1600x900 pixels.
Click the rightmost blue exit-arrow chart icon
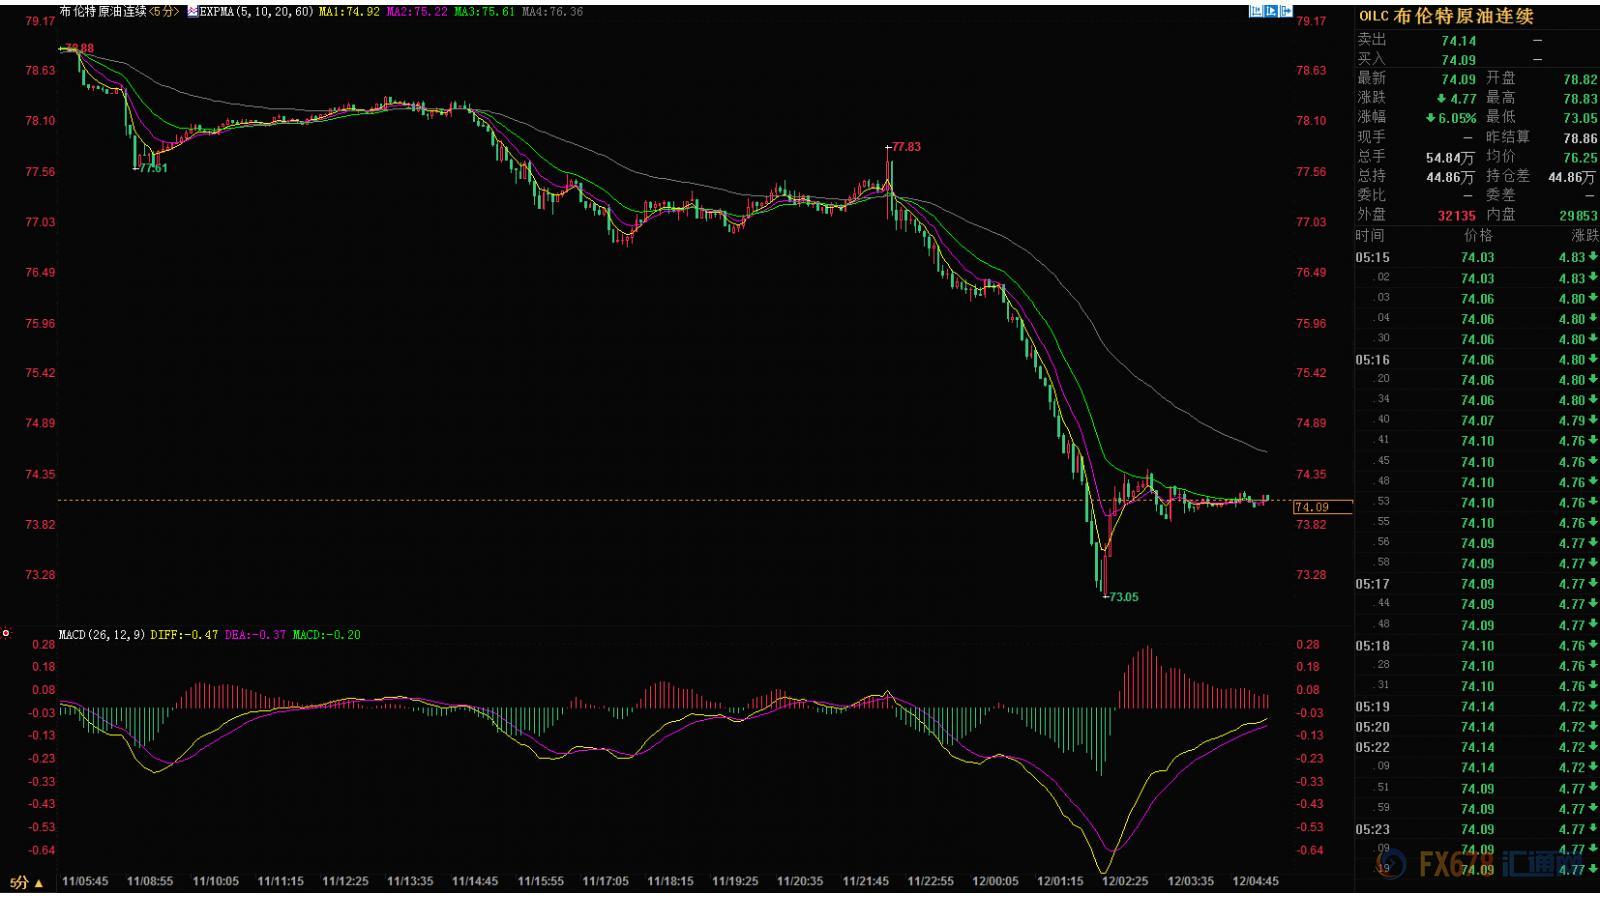coord(1287,11)
